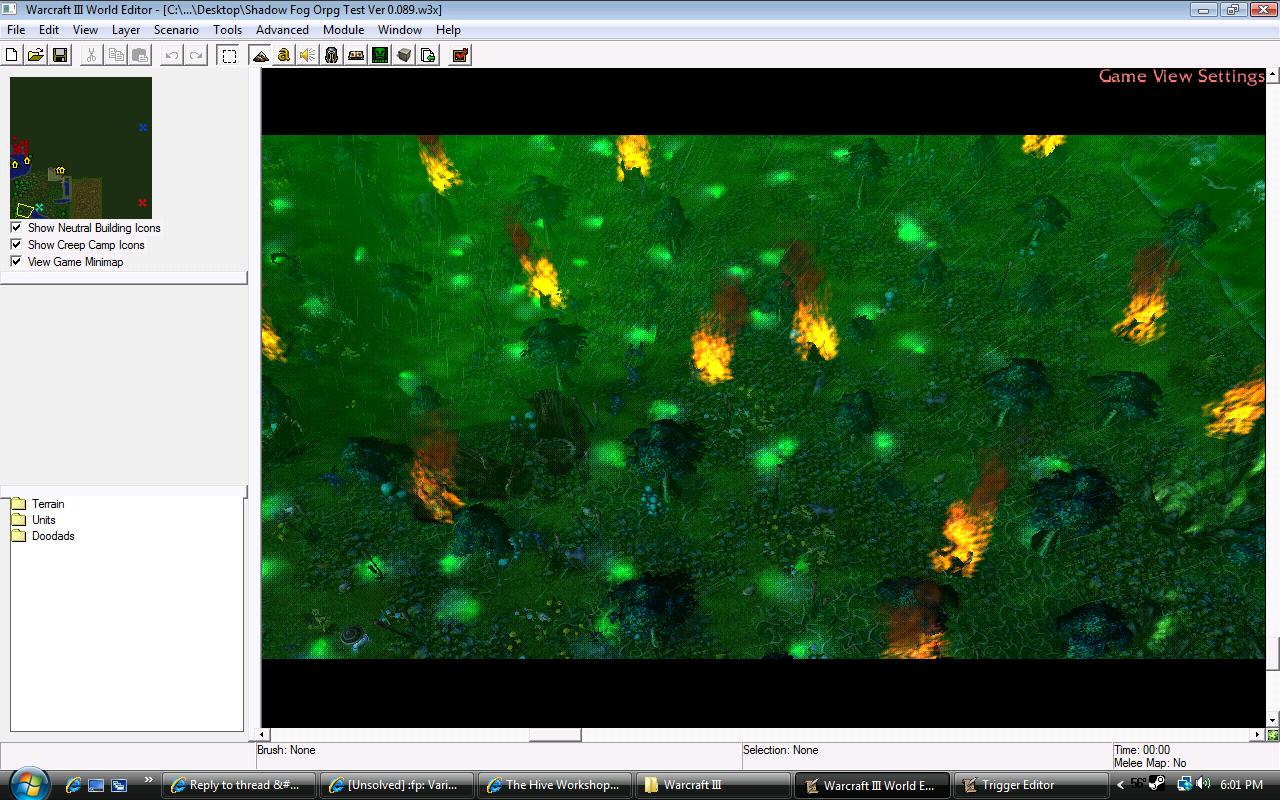The width and height of the screenshot is (1280, 800).
Task: Click the Paste toolbar icon
Action: click(x=140, y=55)
